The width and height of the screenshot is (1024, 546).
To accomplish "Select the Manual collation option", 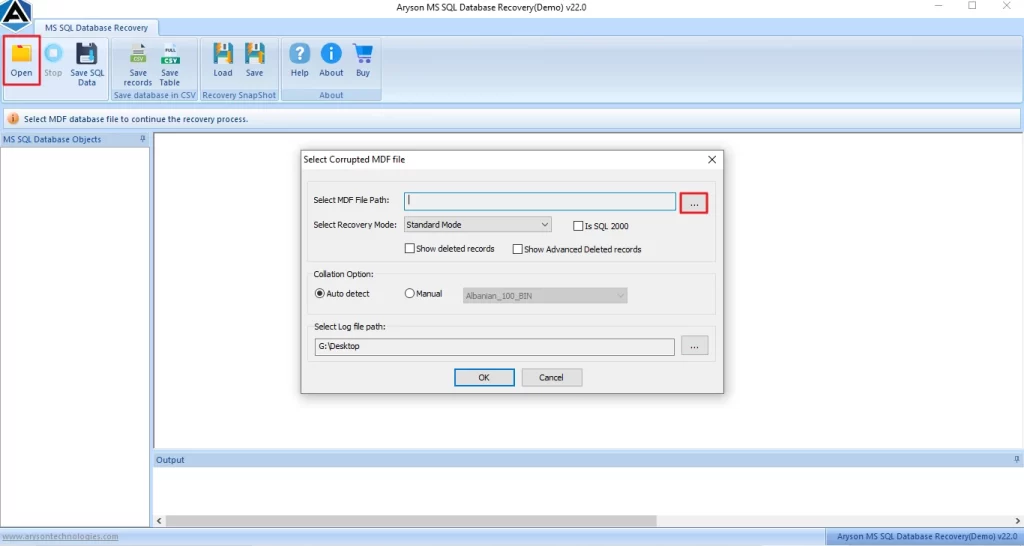I will tap(409, 294).
